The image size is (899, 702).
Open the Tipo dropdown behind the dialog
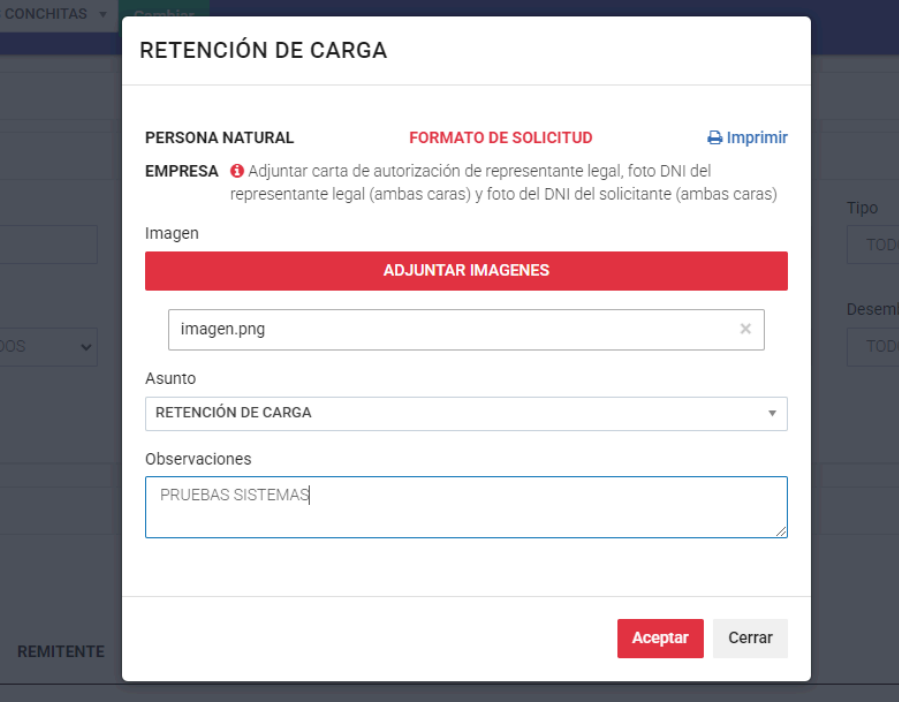point(873,245)
